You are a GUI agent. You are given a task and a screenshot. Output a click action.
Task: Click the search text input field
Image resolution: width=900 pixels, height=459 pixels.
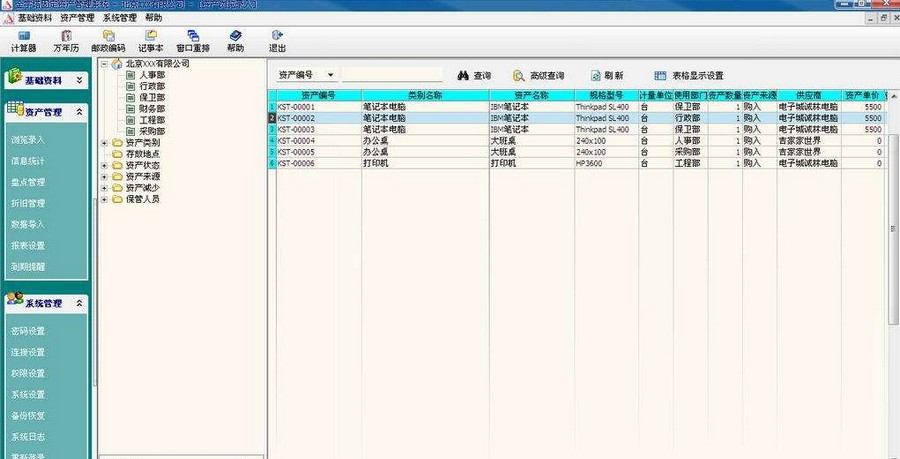pos(392,75)
